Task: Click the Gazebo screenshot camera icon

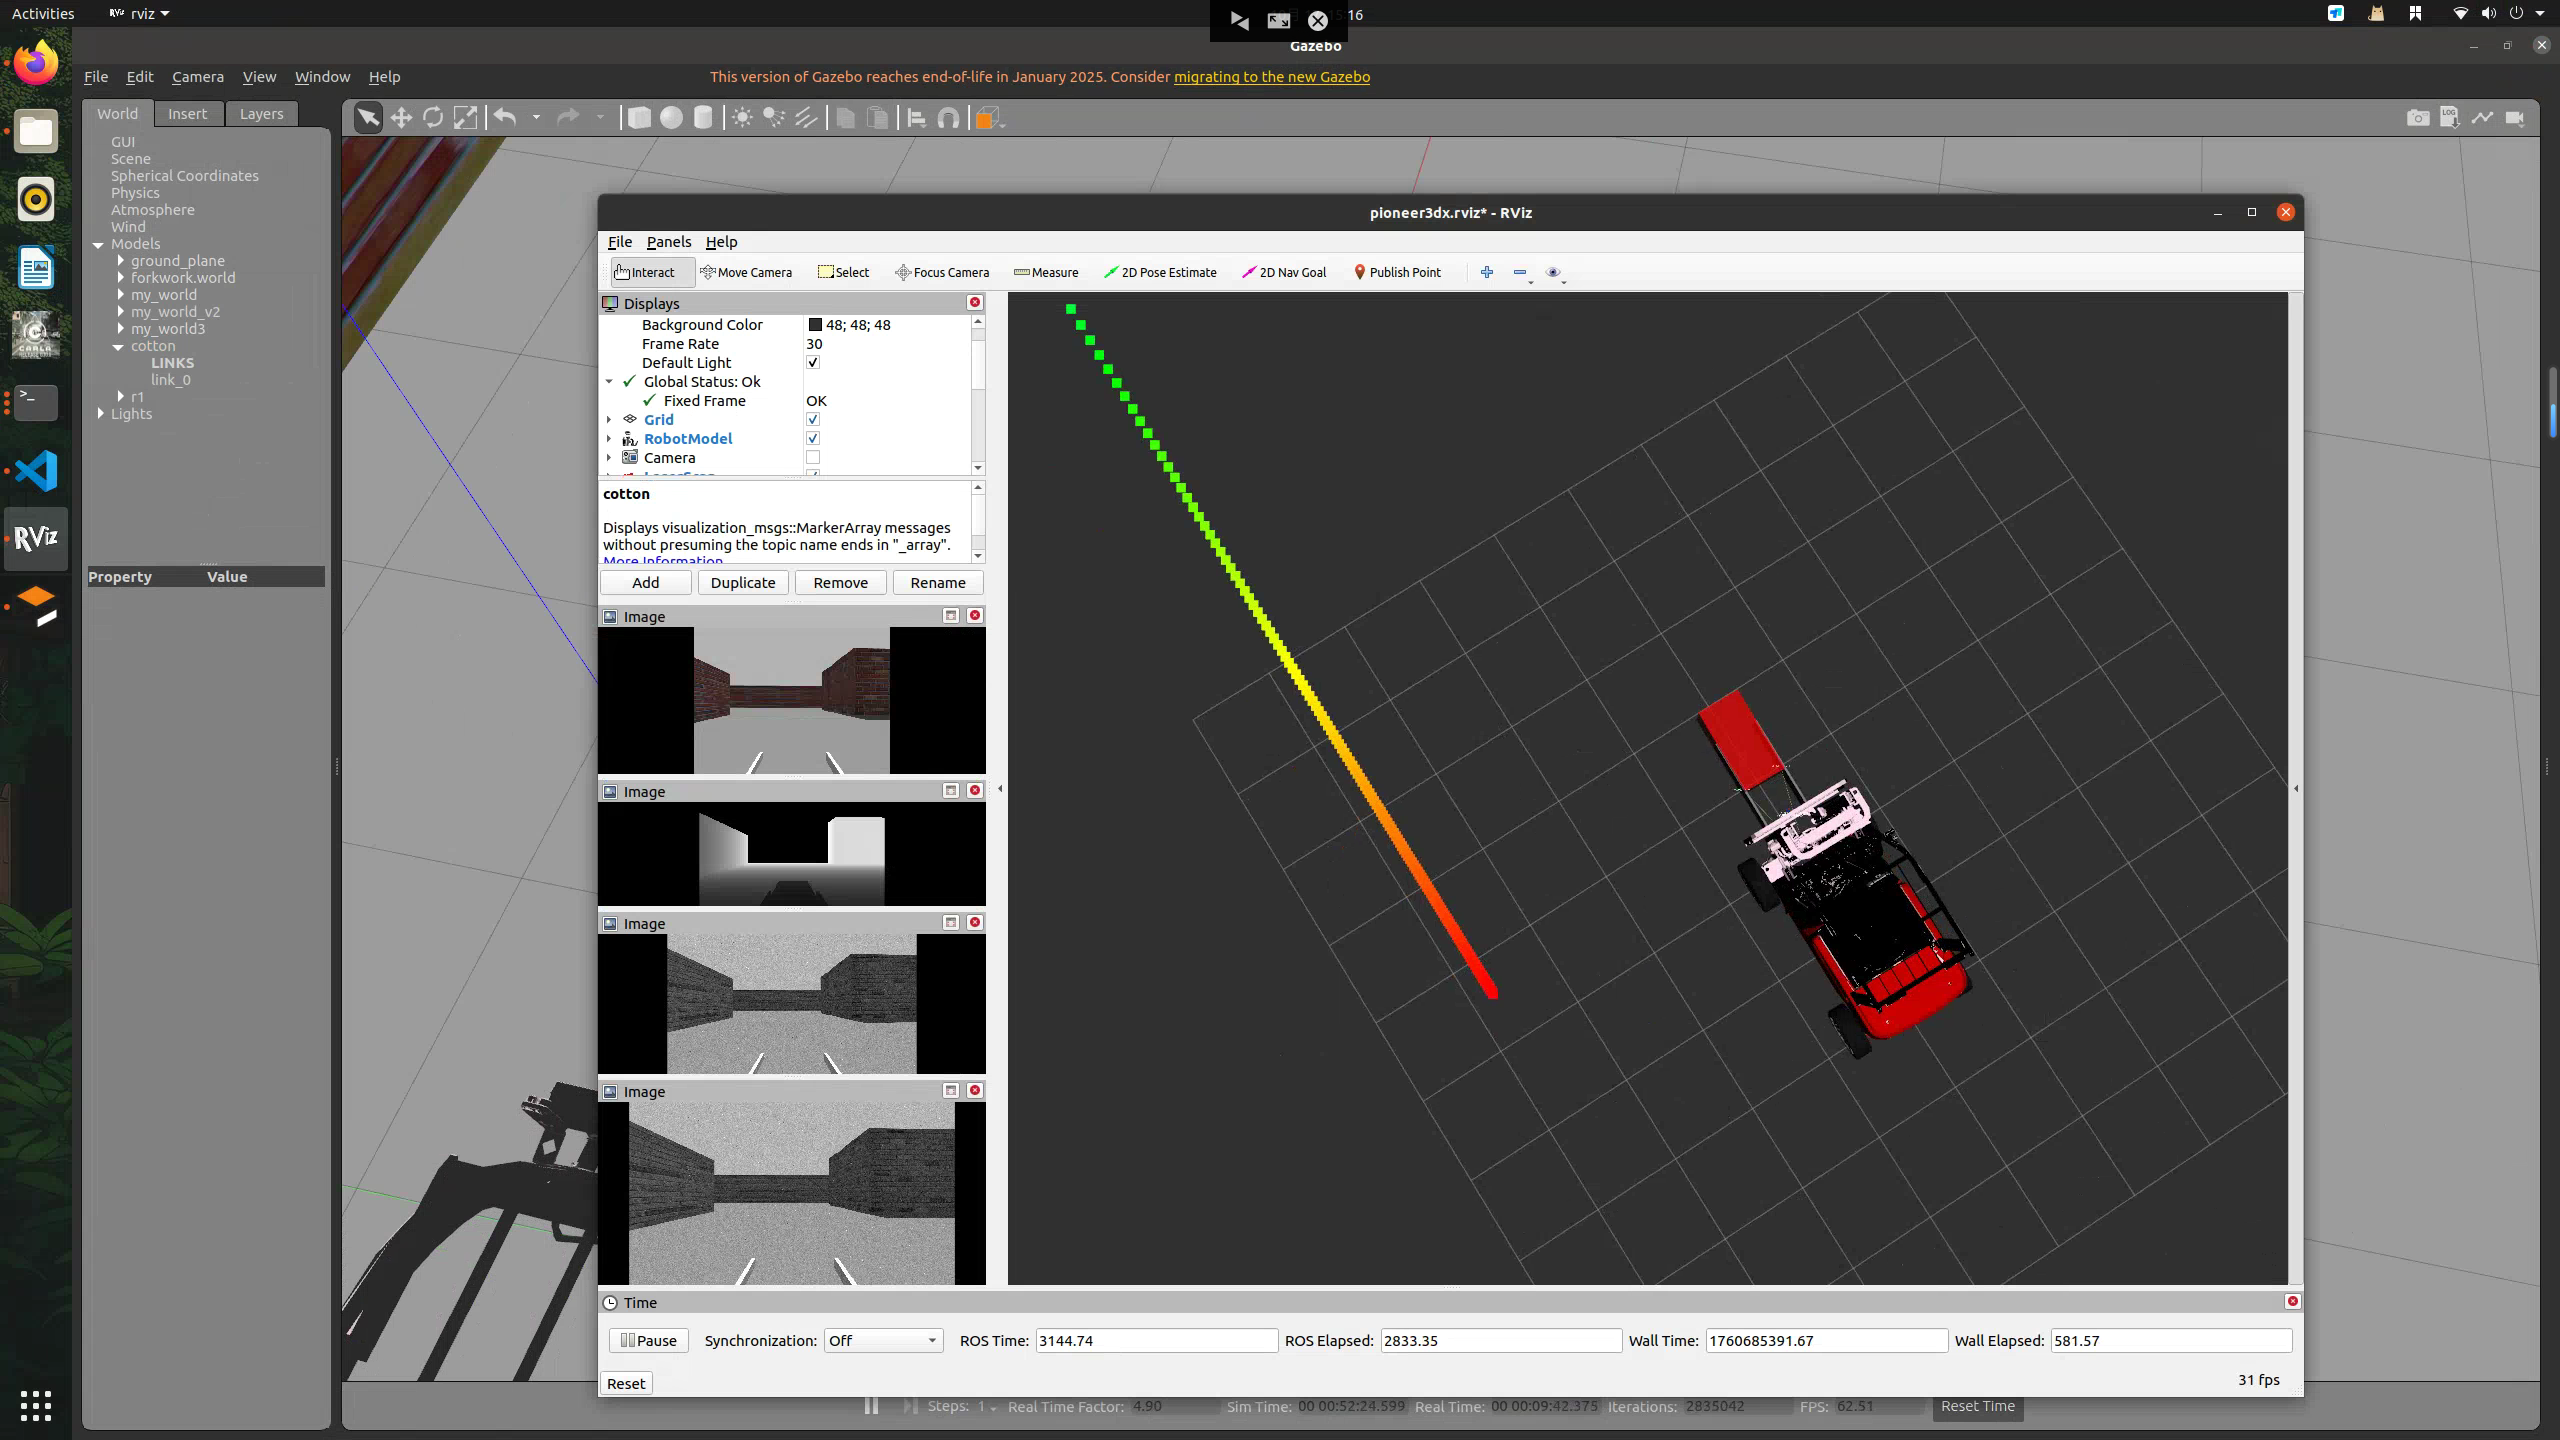Action: click(x=2417, y=118)
